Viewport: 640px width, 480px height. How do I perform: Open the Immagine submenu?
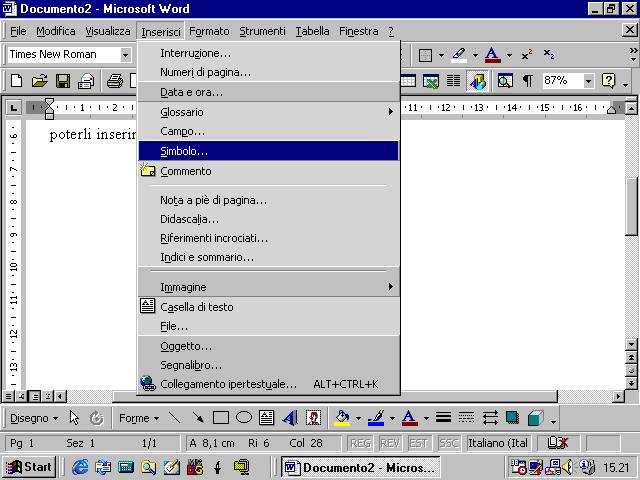(268, 287)
